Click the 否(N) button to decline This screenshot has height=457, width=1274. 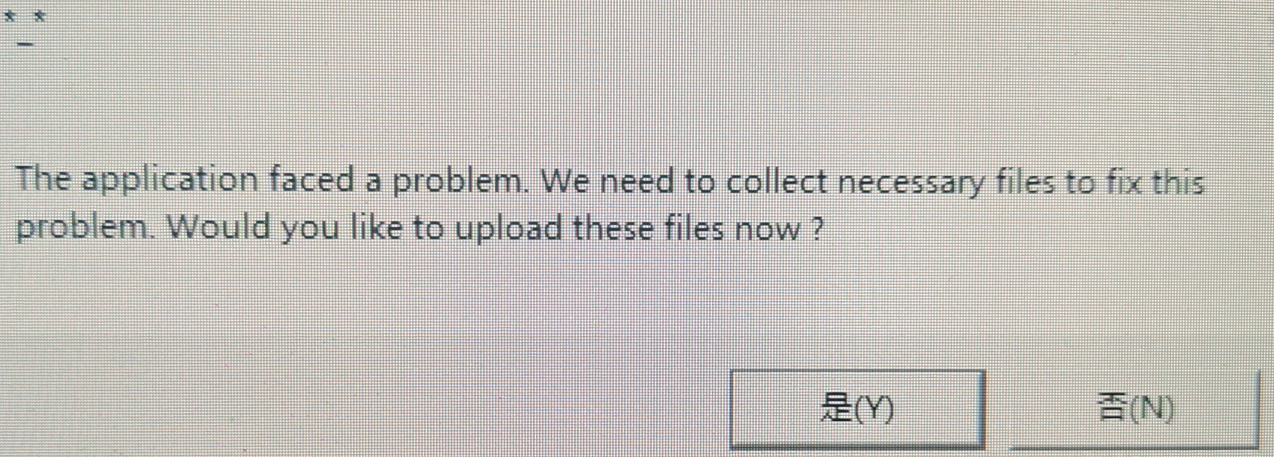click(x=1135, y=408)
